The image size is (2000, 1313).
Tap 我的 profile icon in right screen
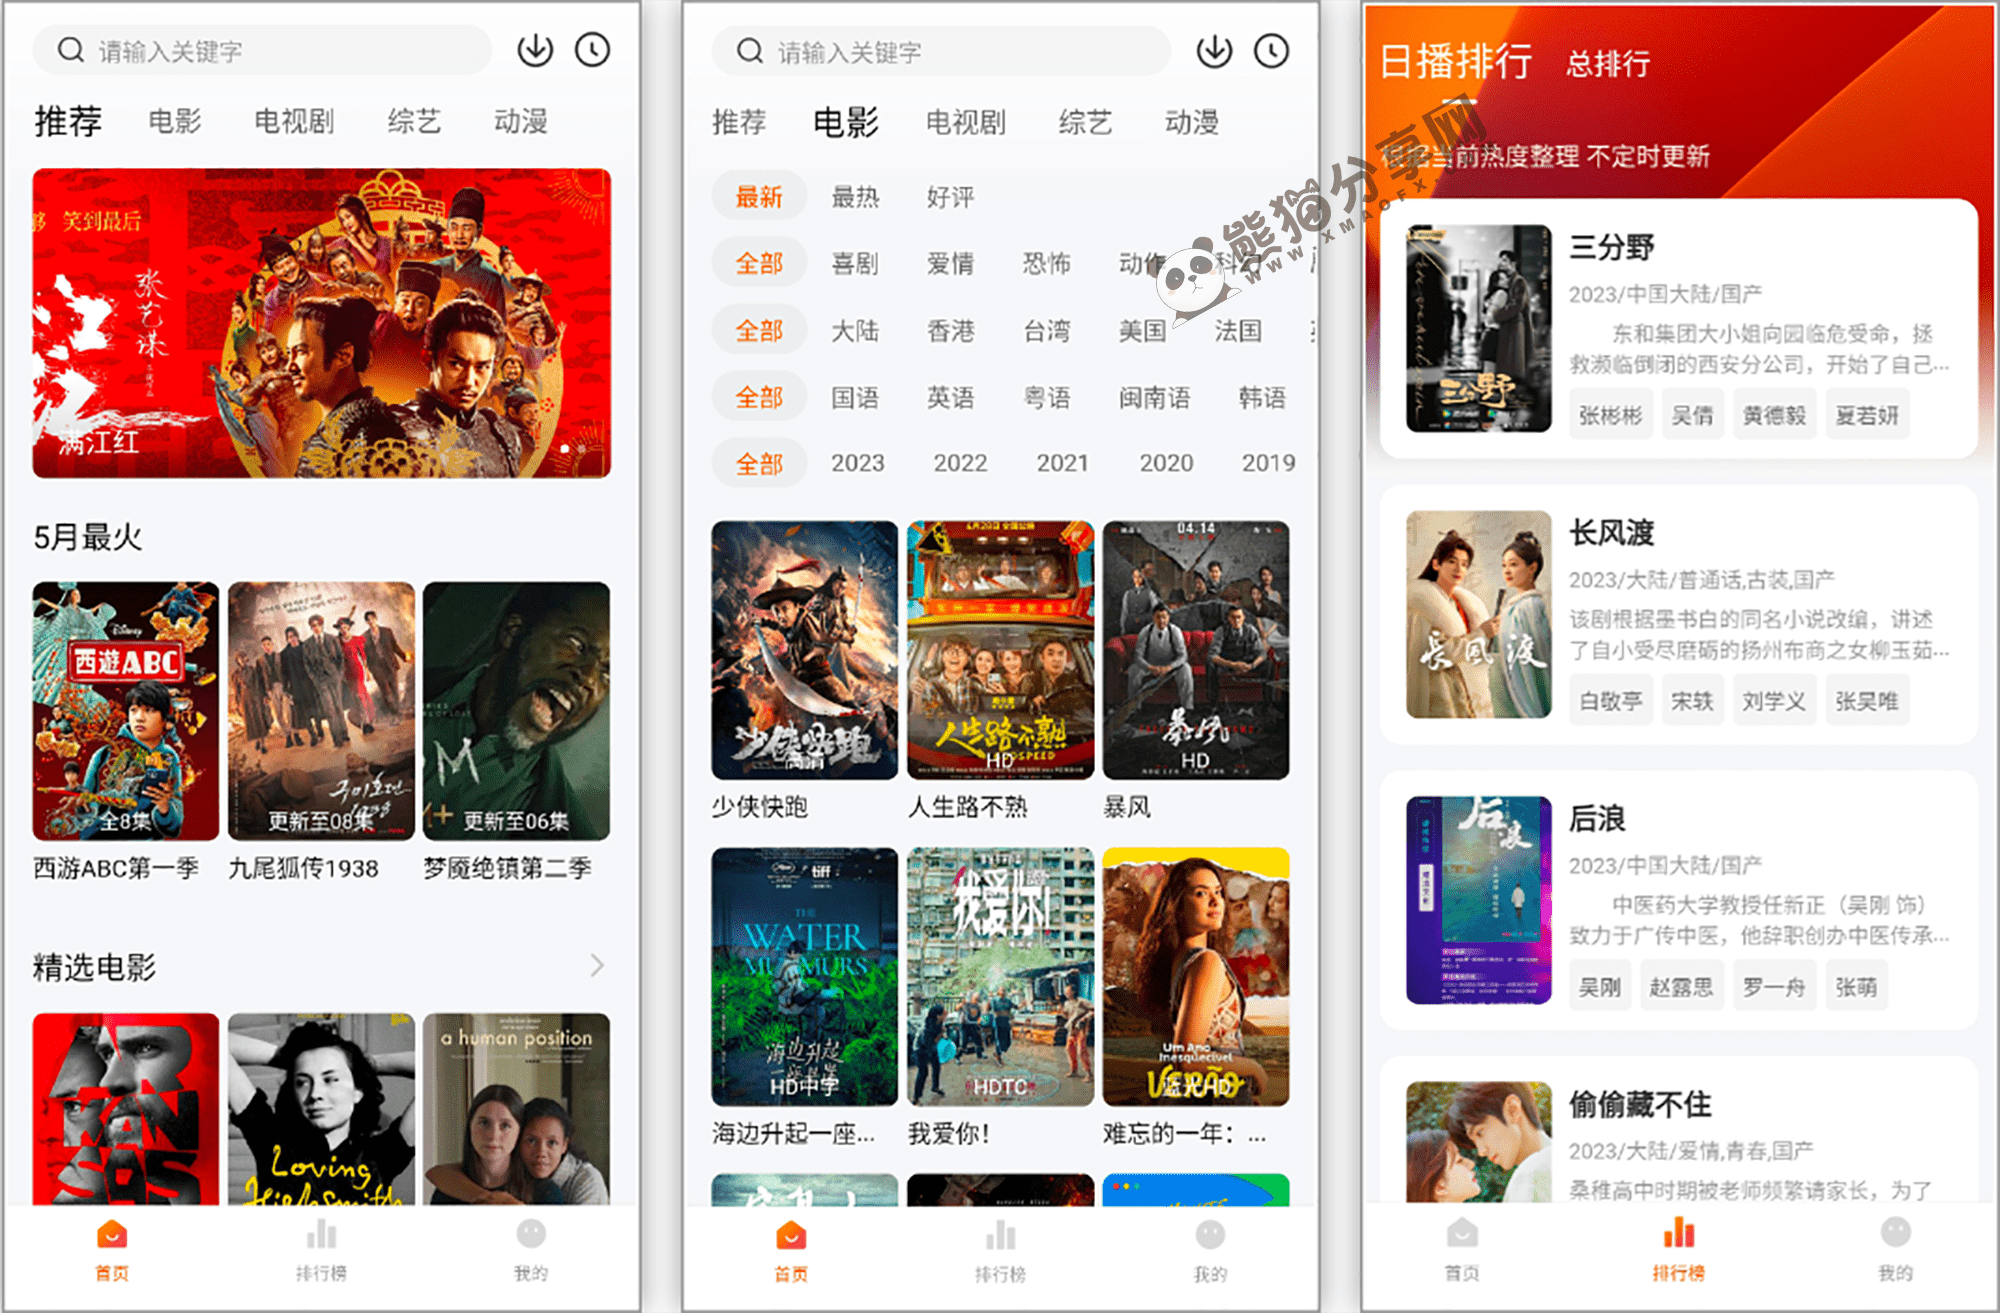coord(1895,1232)
